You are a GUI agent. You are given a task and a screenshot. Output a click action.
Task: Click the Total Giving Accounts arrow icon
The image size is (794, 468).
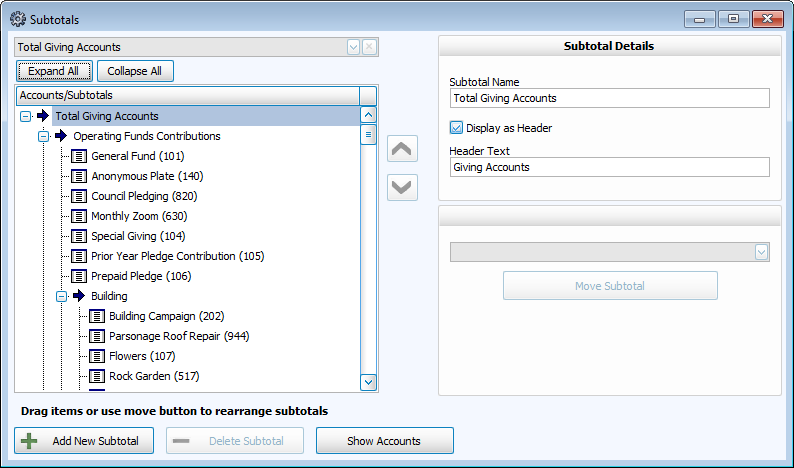(43, 116)
